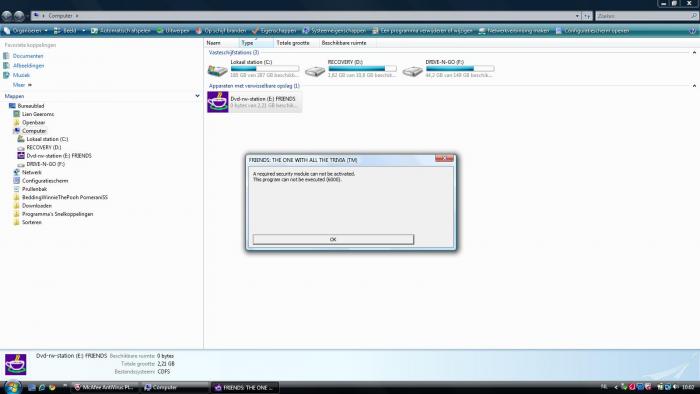Open Configuratiescherm from the toolbar
Viewport: 700px width, 394px height.
tap(592, 31)
